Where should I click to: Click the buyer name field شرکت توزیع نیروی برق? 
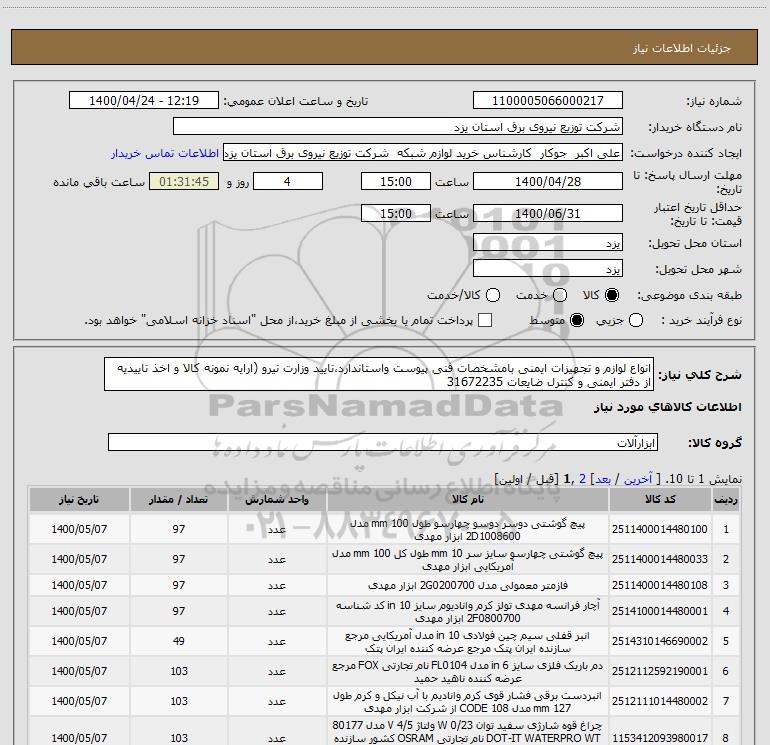pos(398,127)
